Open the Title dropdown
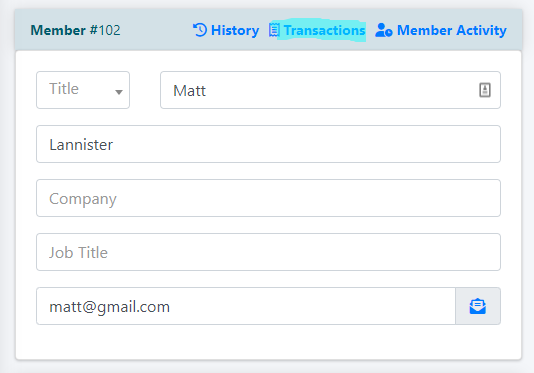The image size is (534, 373). (83, 90)
